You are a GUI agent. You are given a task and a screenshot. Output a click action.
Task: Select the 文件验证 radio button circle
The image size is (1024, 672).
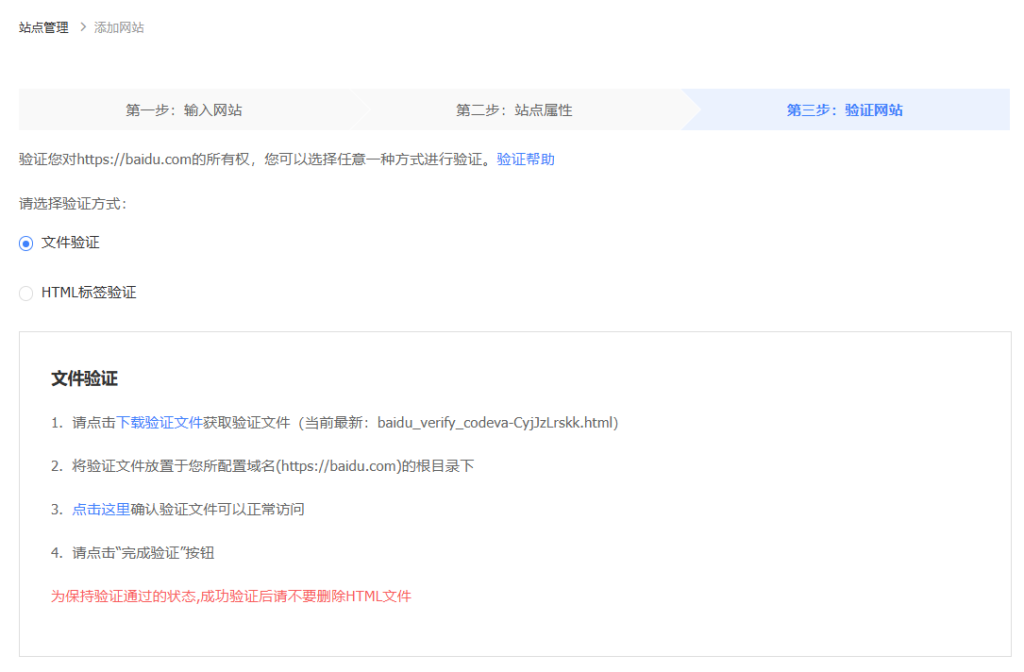[26, 243]
